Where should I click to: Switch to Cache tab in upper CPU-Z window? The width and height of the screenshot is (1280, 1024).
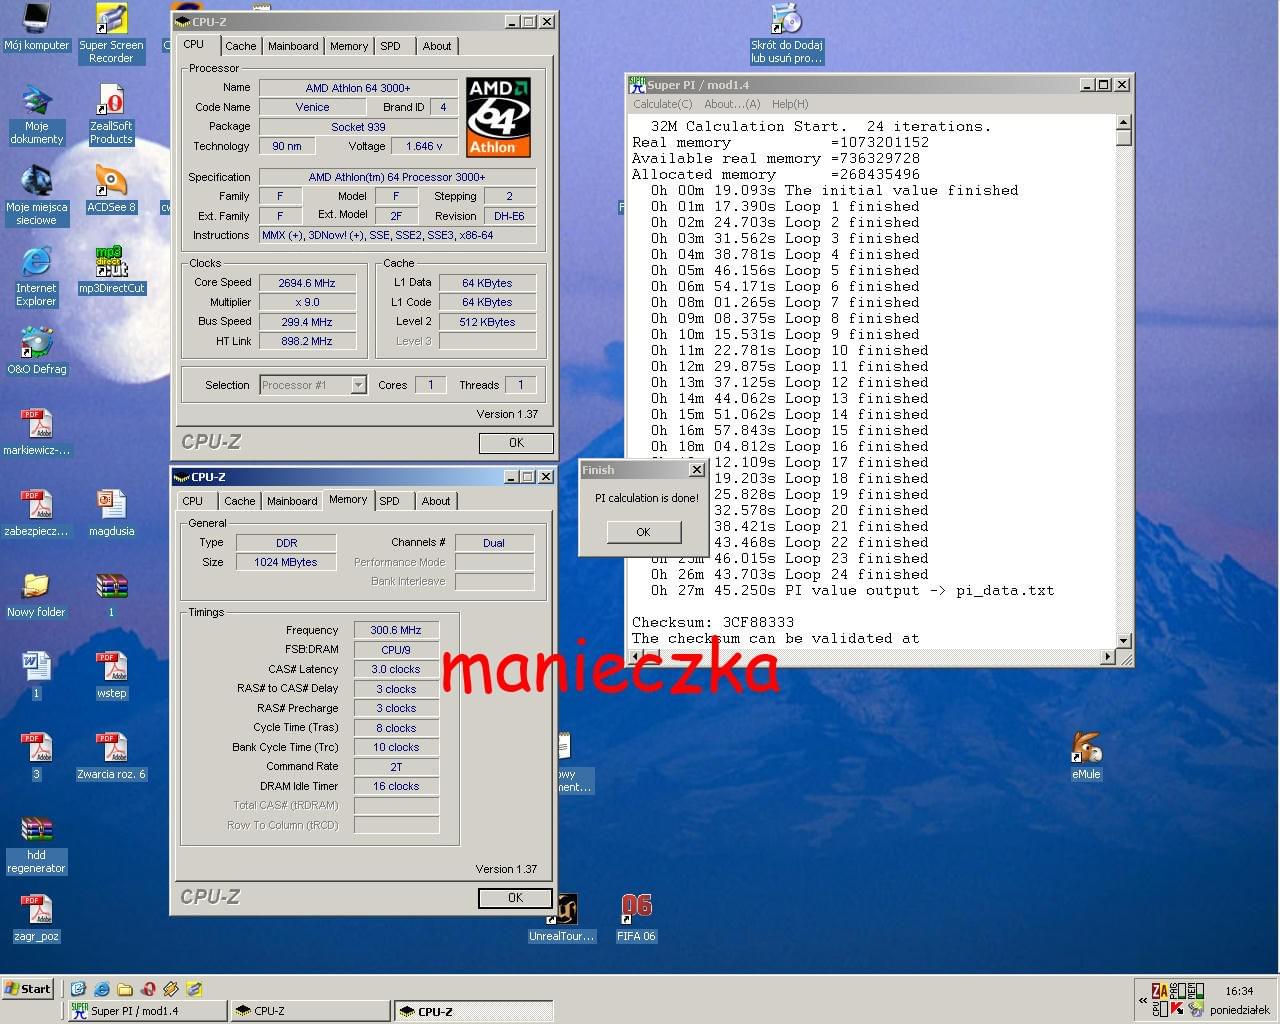[240, 46]
